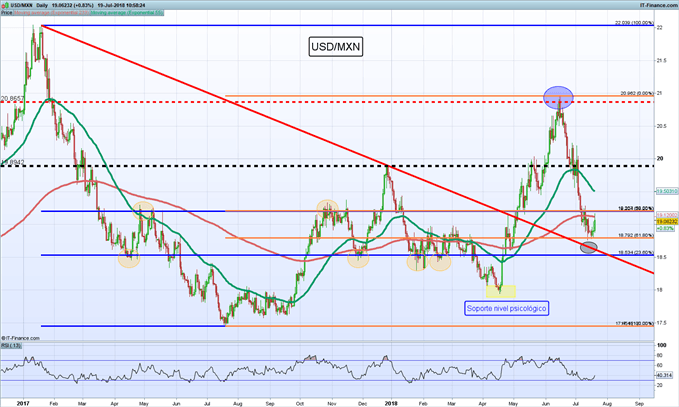Click the 2018 label on time axis
Viewport: 679px width, 407px height.
391,404
